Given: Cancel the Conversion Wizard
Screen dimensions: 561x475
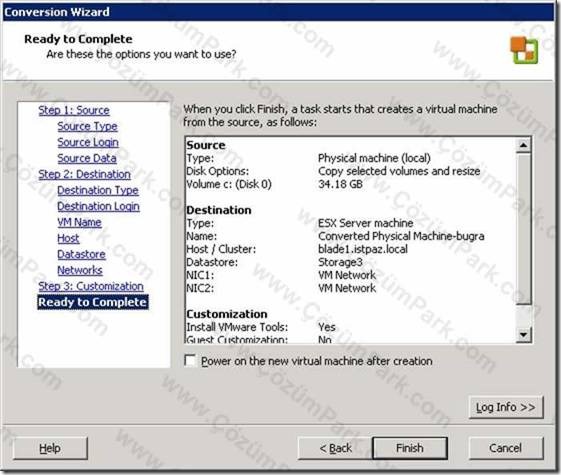Looking at the screenshot, I should pos(506,448).
